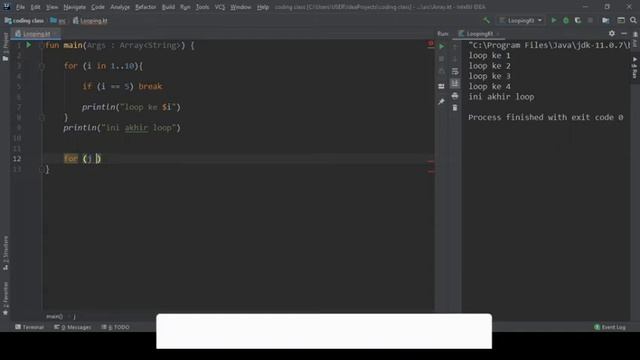640x360 pixels.
Task: Click the coding class breadcrumb
Action: 24,20
